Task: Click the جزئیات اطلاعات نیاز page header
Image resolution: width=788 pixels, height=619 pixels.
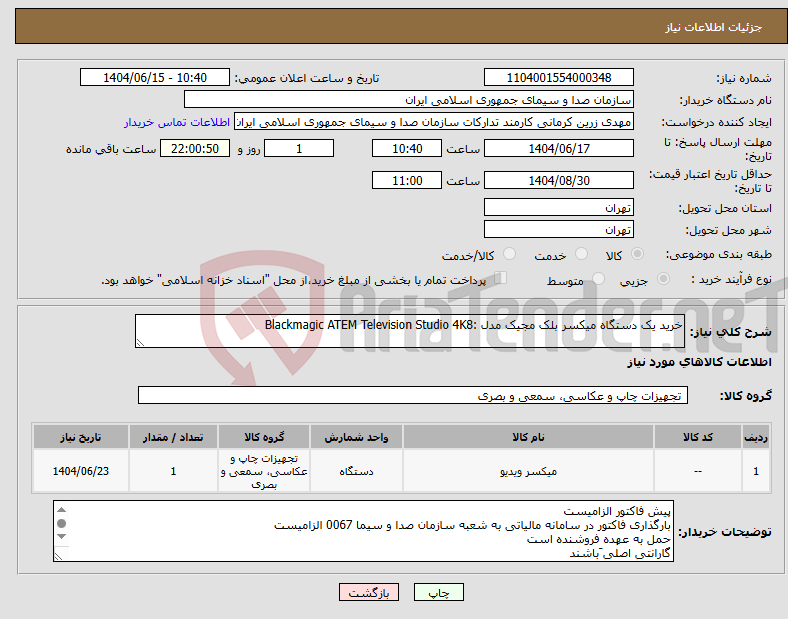Action: coord(401,26)
